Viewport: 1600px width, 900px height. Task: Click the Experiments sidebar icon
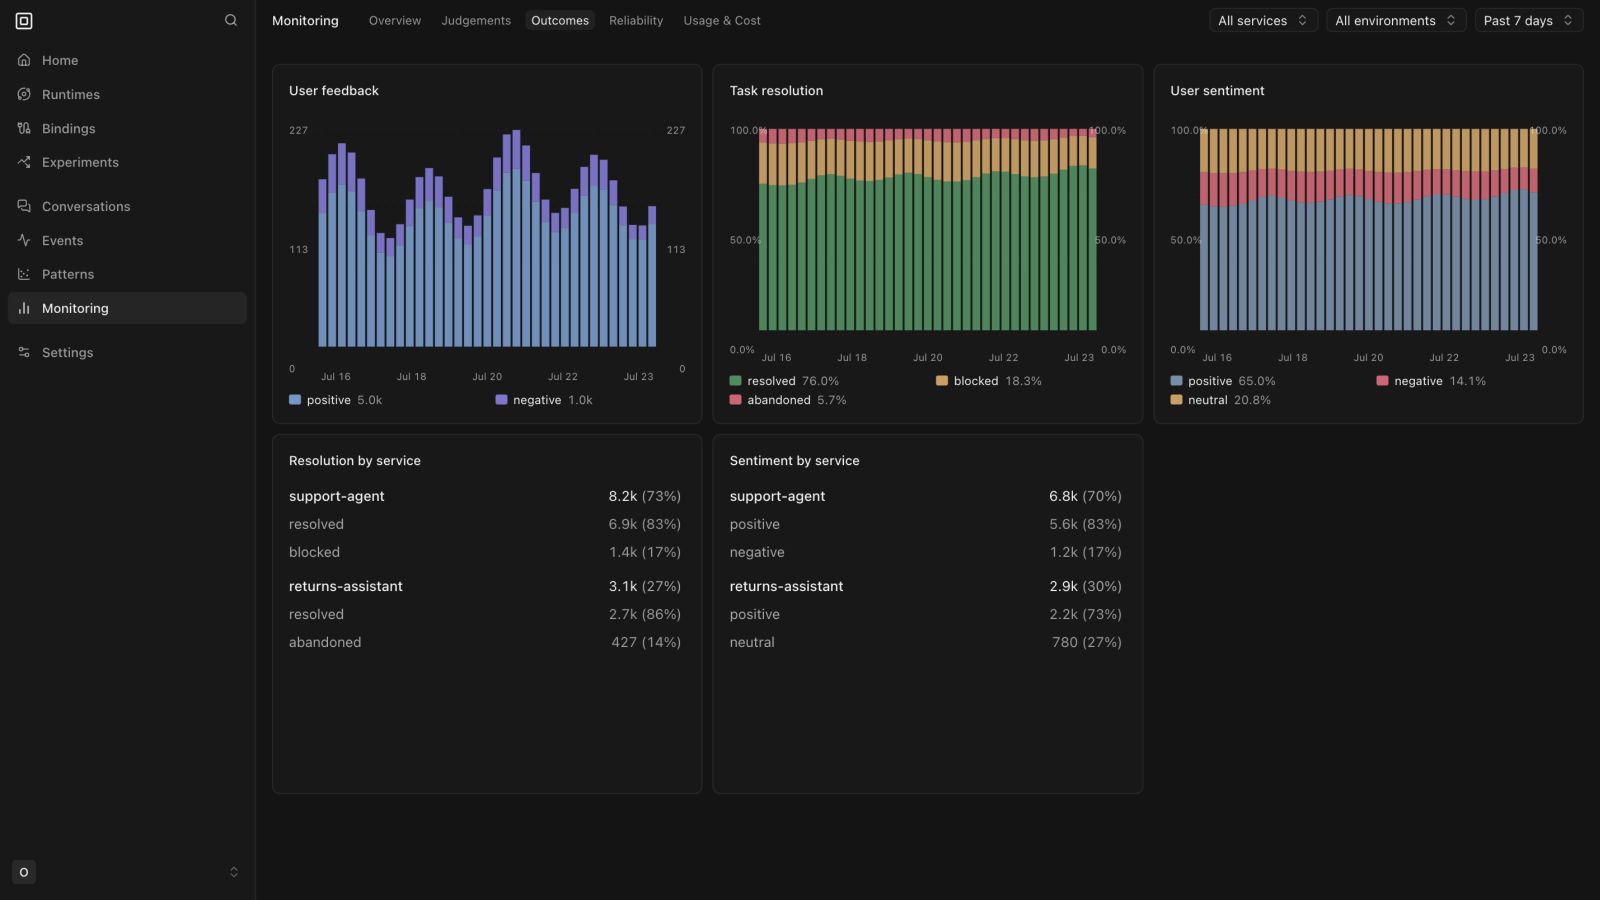pos(24,162)
